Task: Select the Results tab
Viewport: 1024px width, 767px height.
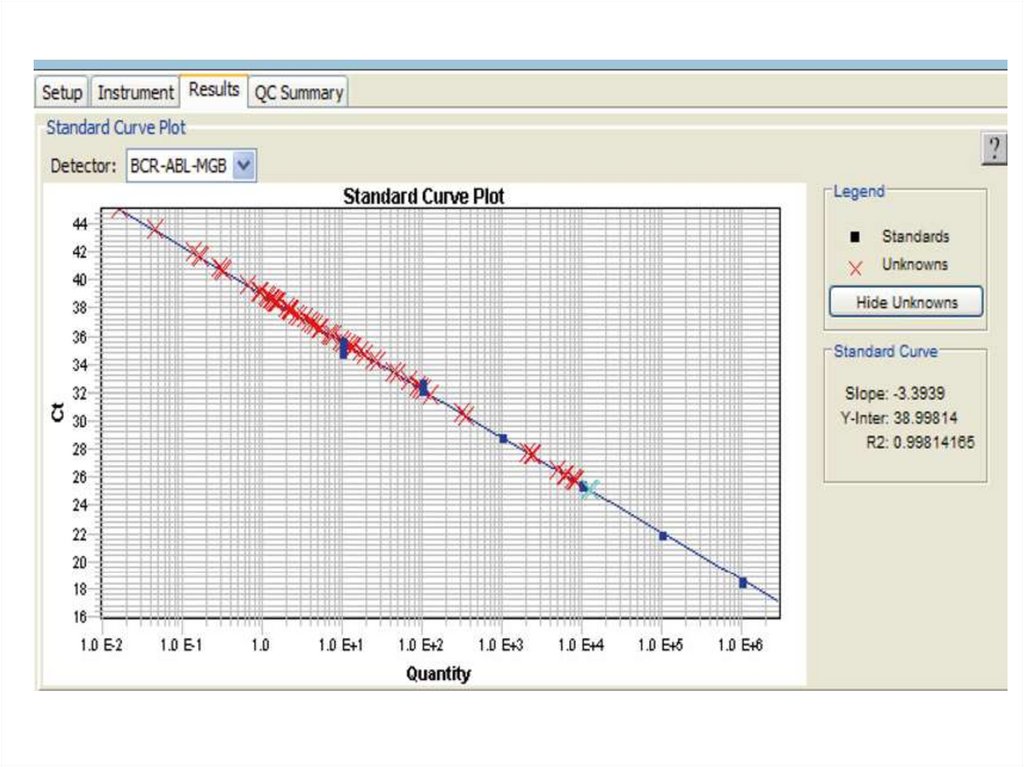Action: (214, 90)
